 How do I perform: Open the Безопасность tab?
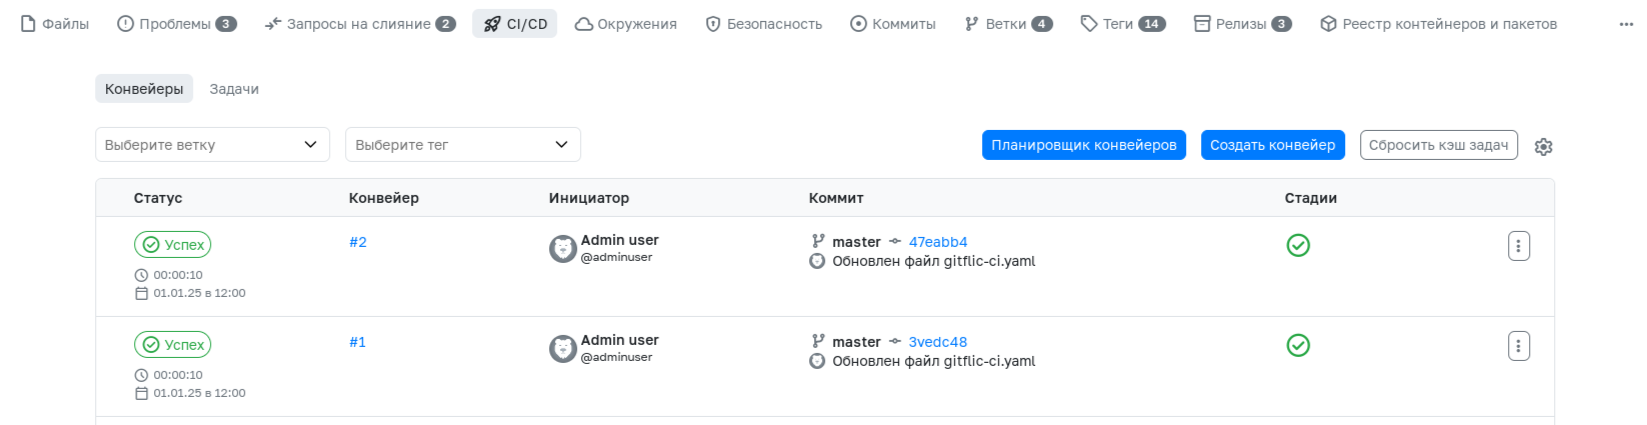coord(764,24)
